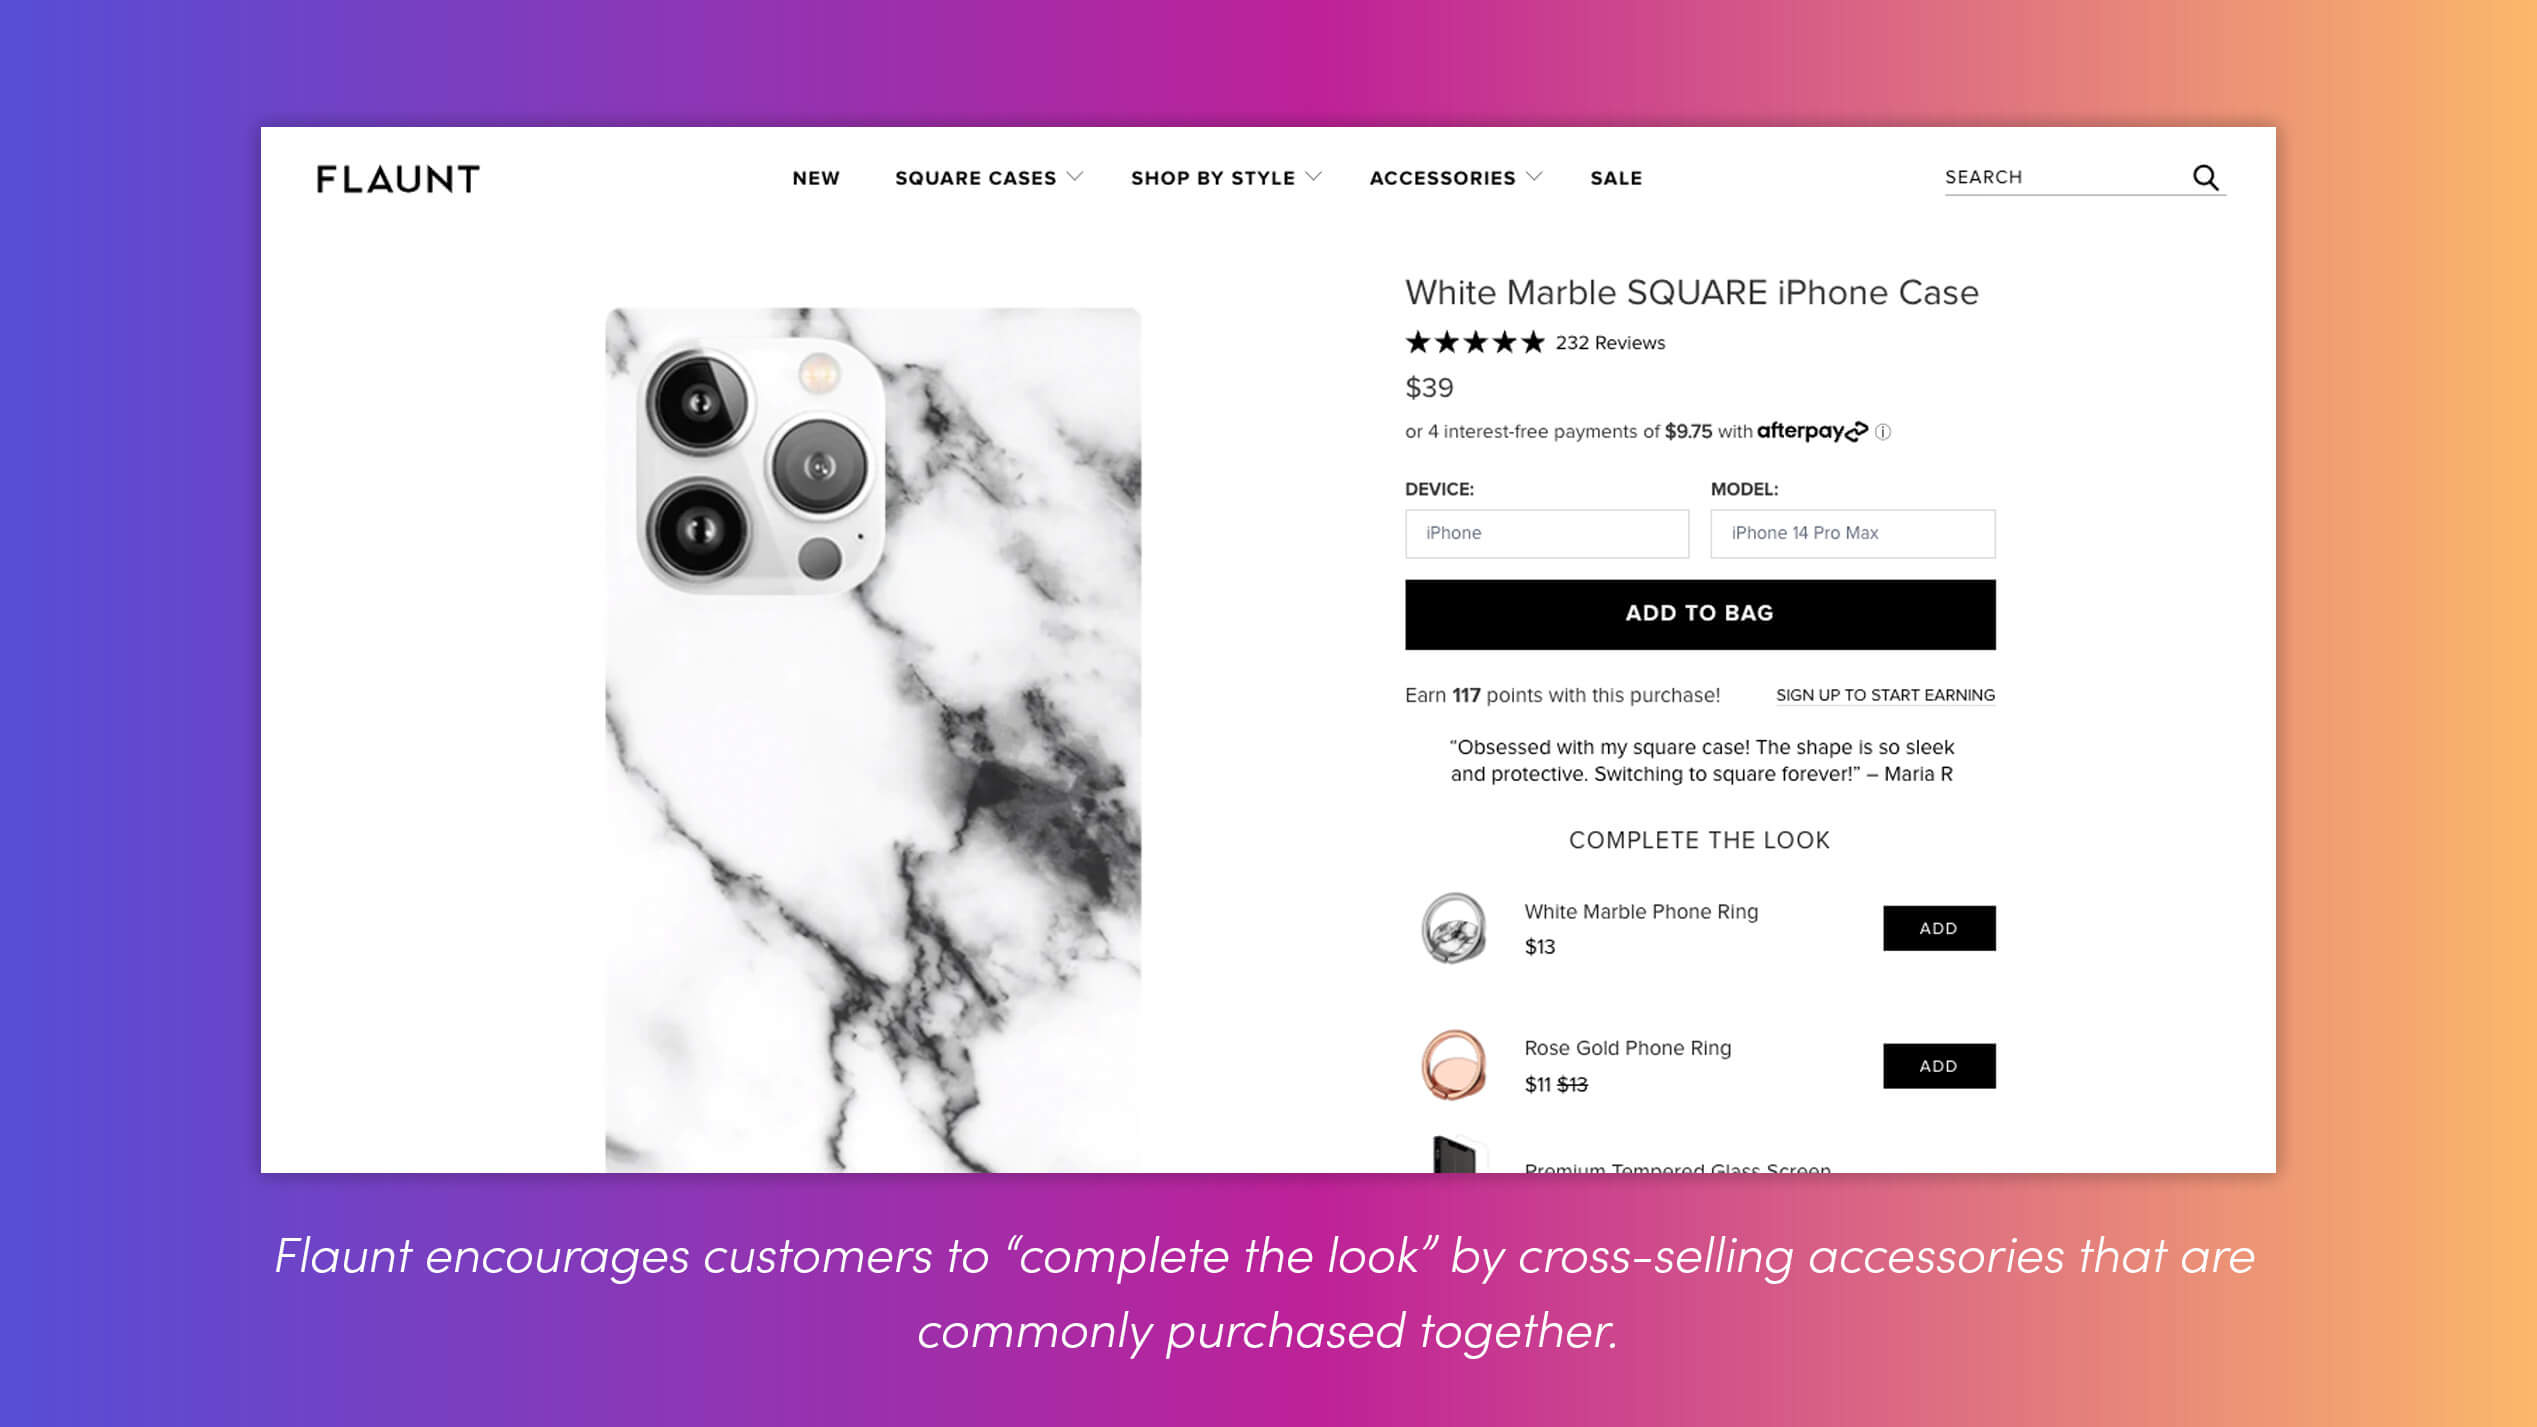Open the Model selector iPhone 14 Pro Max
Screen dimensions: 2537x1427
click(1852, 534)
